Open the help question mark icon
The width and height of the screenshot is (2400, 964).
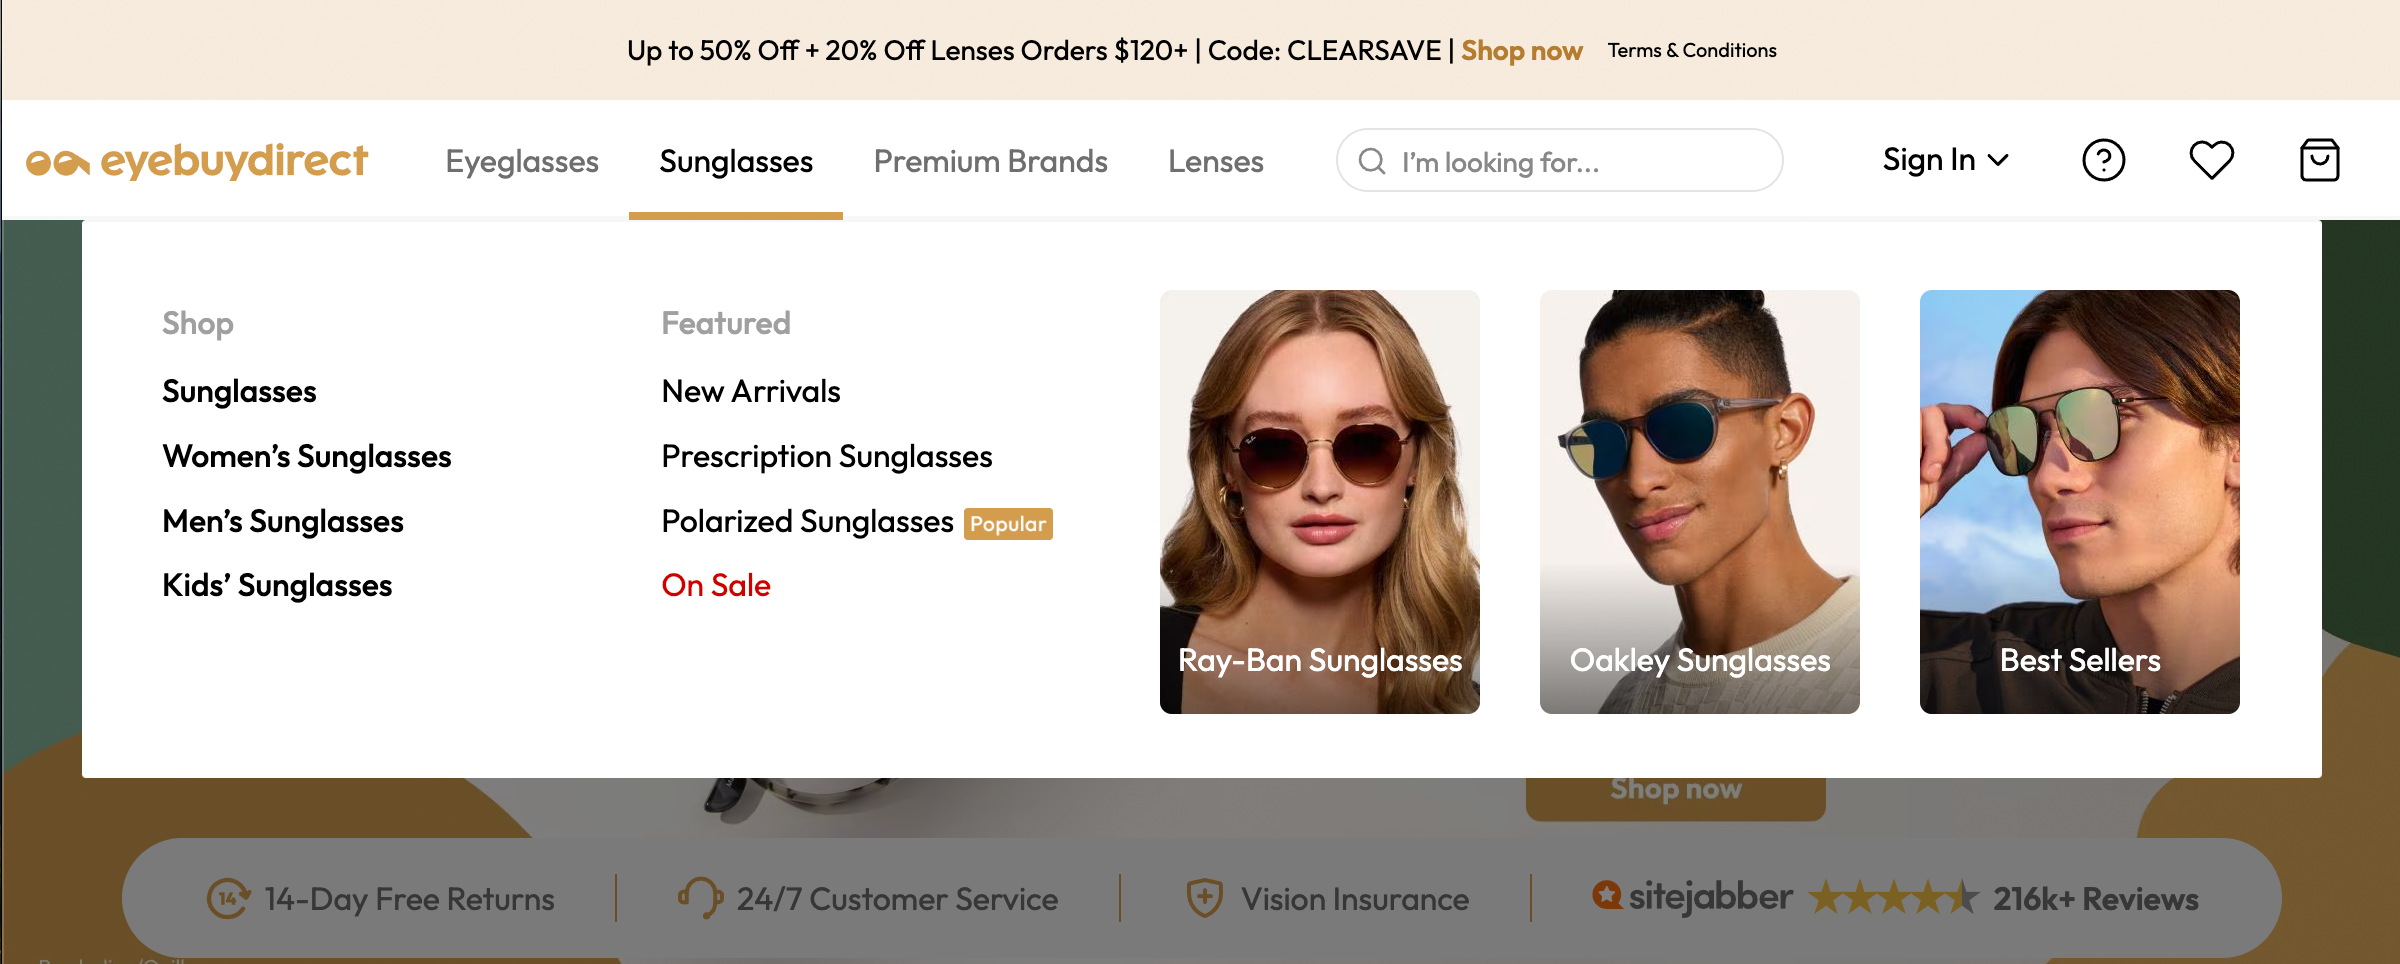pyautogui.click(x=2104, y=159)
